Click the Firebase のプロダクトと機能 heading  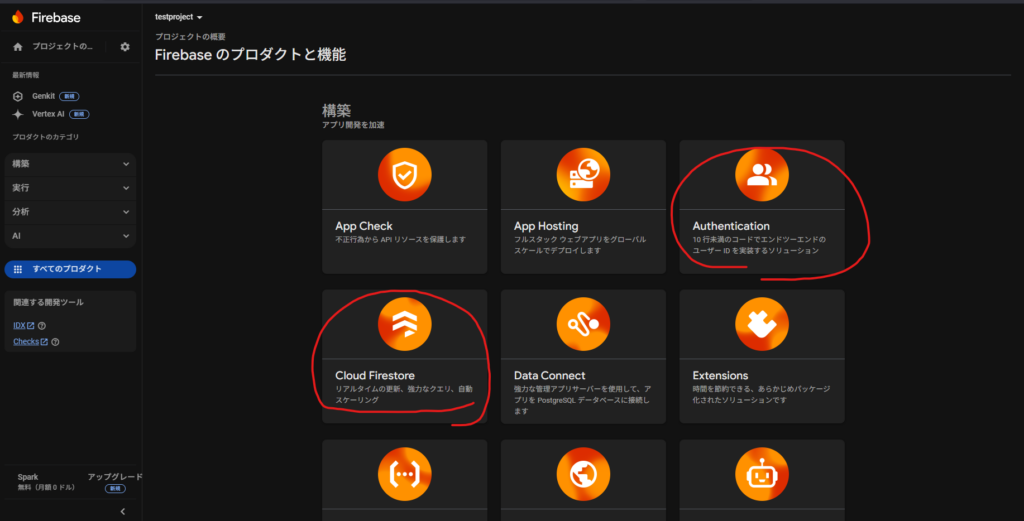250,55
